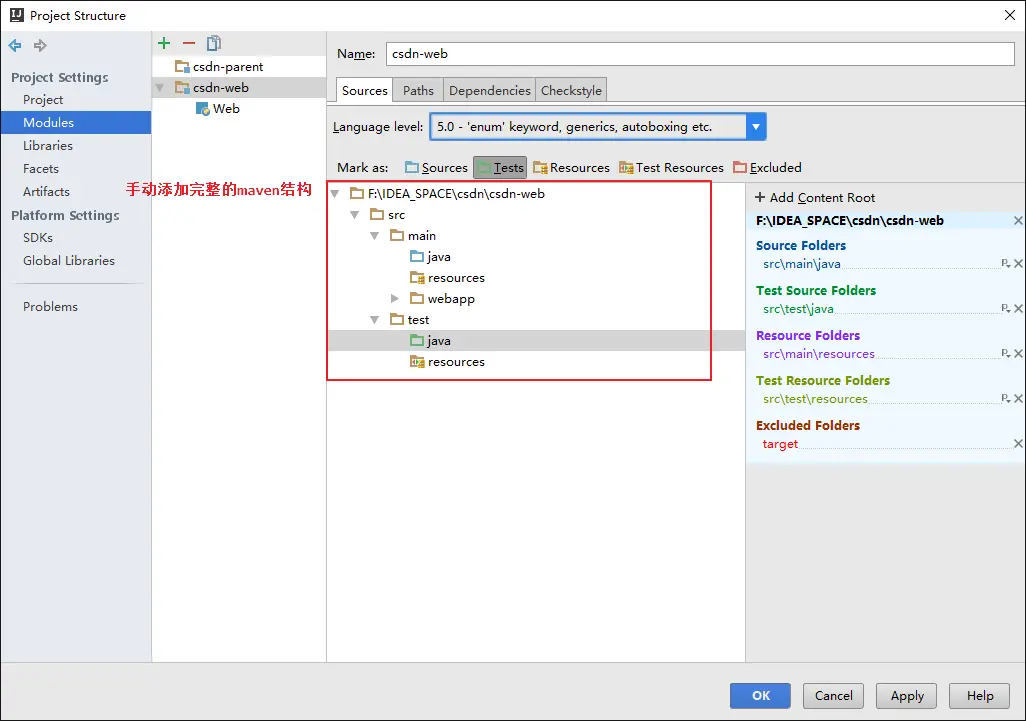The width and height of the screenshot is (1026, 721).
Task: Click the Help button
Action: click(980, 695)
